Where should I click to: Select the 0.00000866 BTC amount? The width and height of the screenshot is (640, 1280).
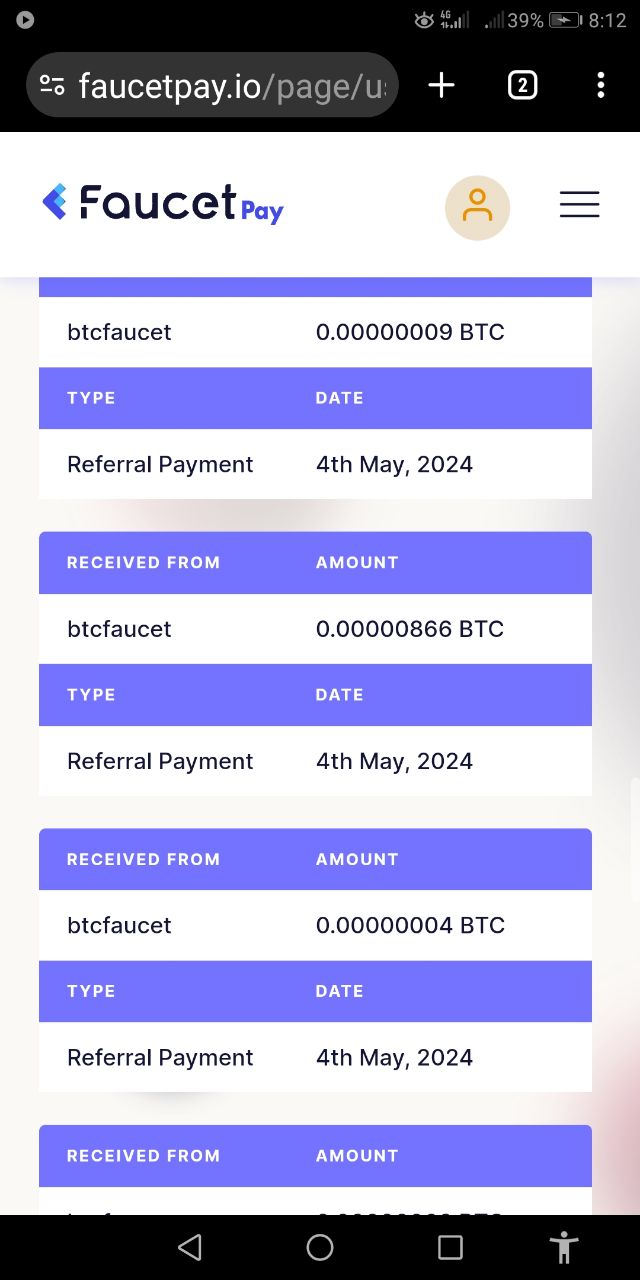(x=409, y=629)
